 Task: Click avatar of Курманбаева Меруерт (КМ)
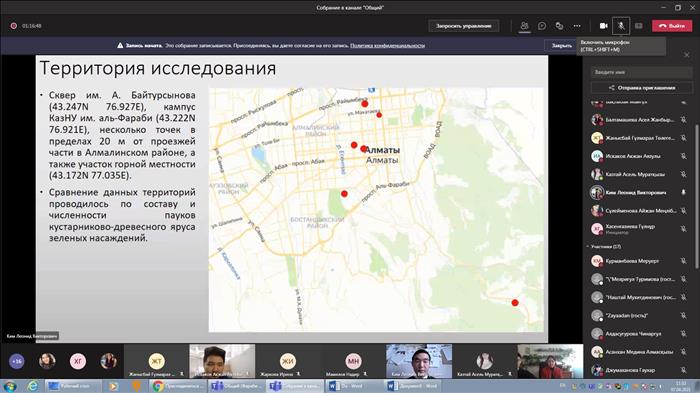coord(597,261)
